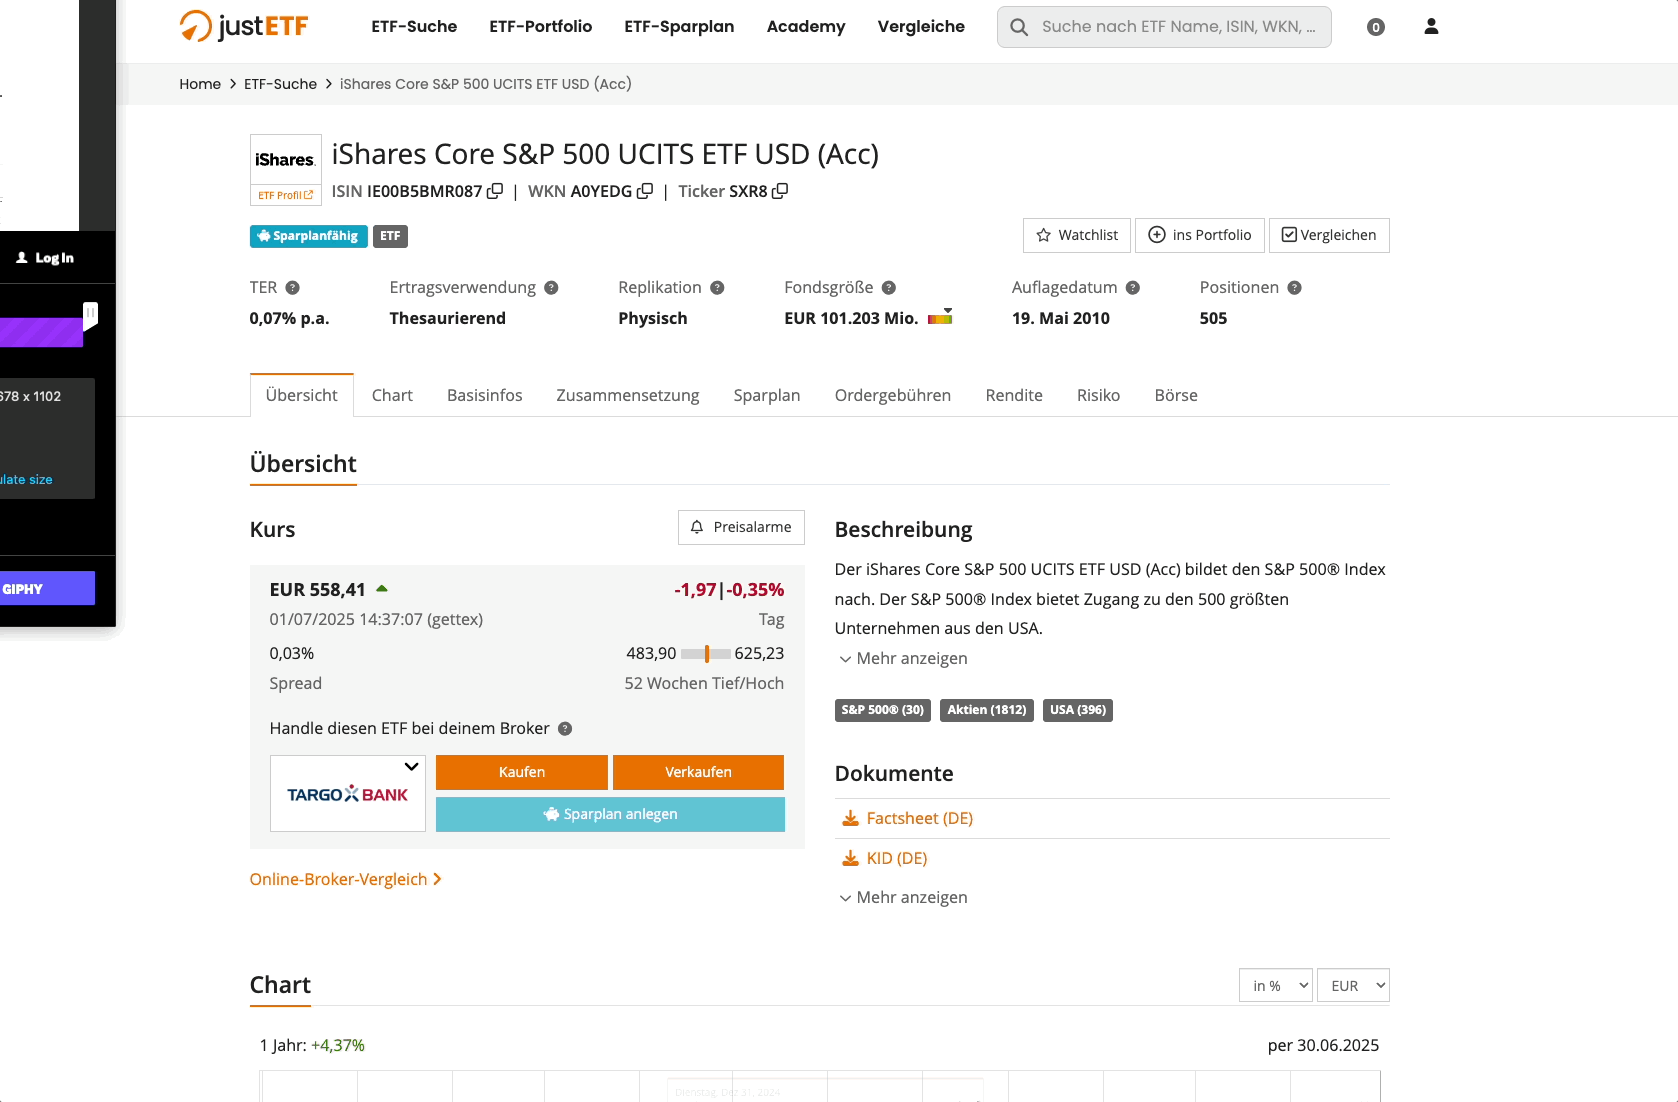
Task: Click the ETF search input field
Action: coord(1176,27)
